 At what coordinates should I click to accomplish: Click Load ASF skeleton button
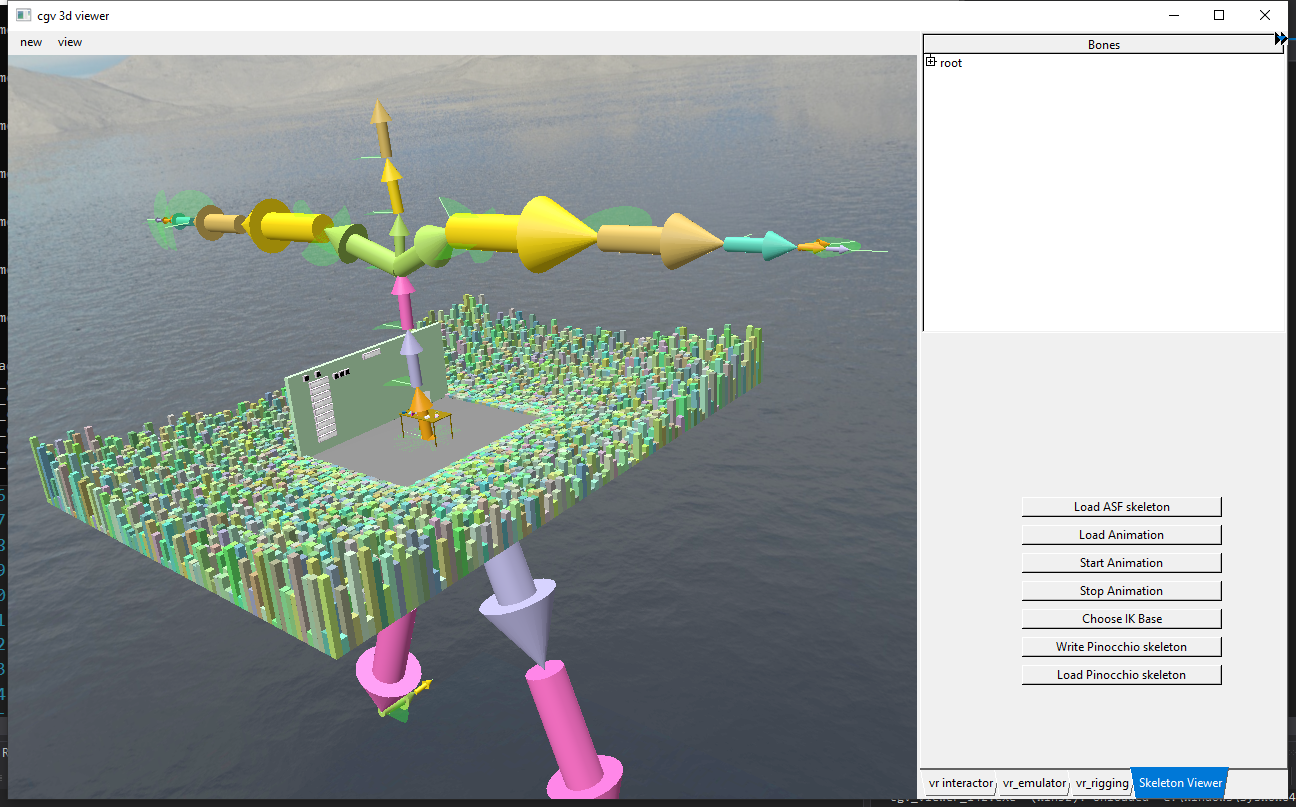click(x=1122, y=507)
